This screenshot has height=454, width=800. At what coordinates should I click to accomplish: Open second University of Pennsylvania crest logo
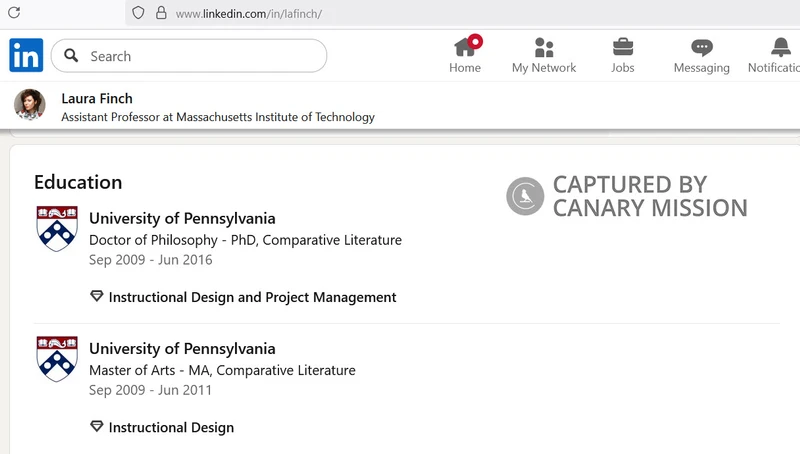coord(57,359)
